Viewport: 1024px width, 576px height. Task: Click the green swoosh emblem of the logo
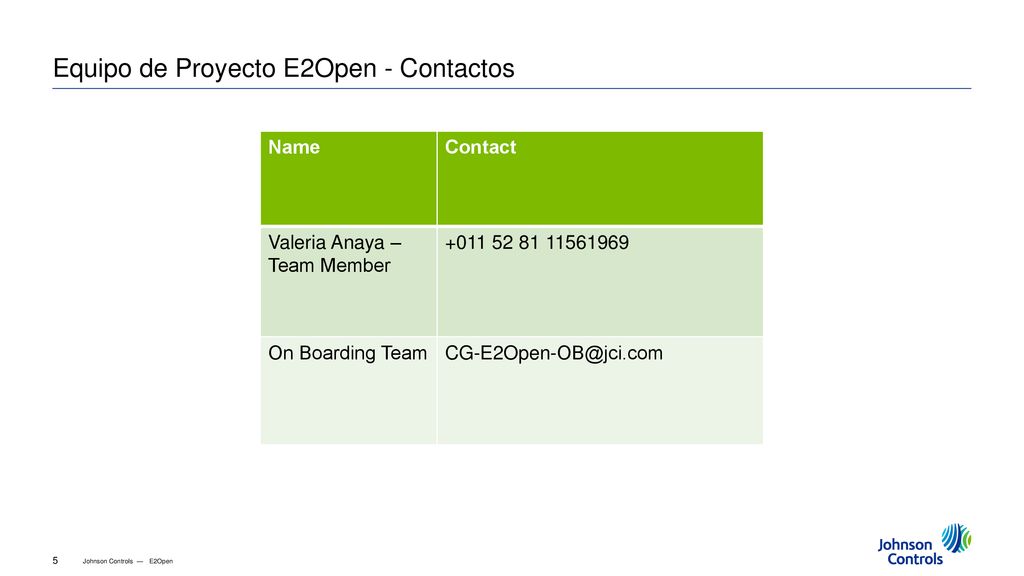point(956,537)
